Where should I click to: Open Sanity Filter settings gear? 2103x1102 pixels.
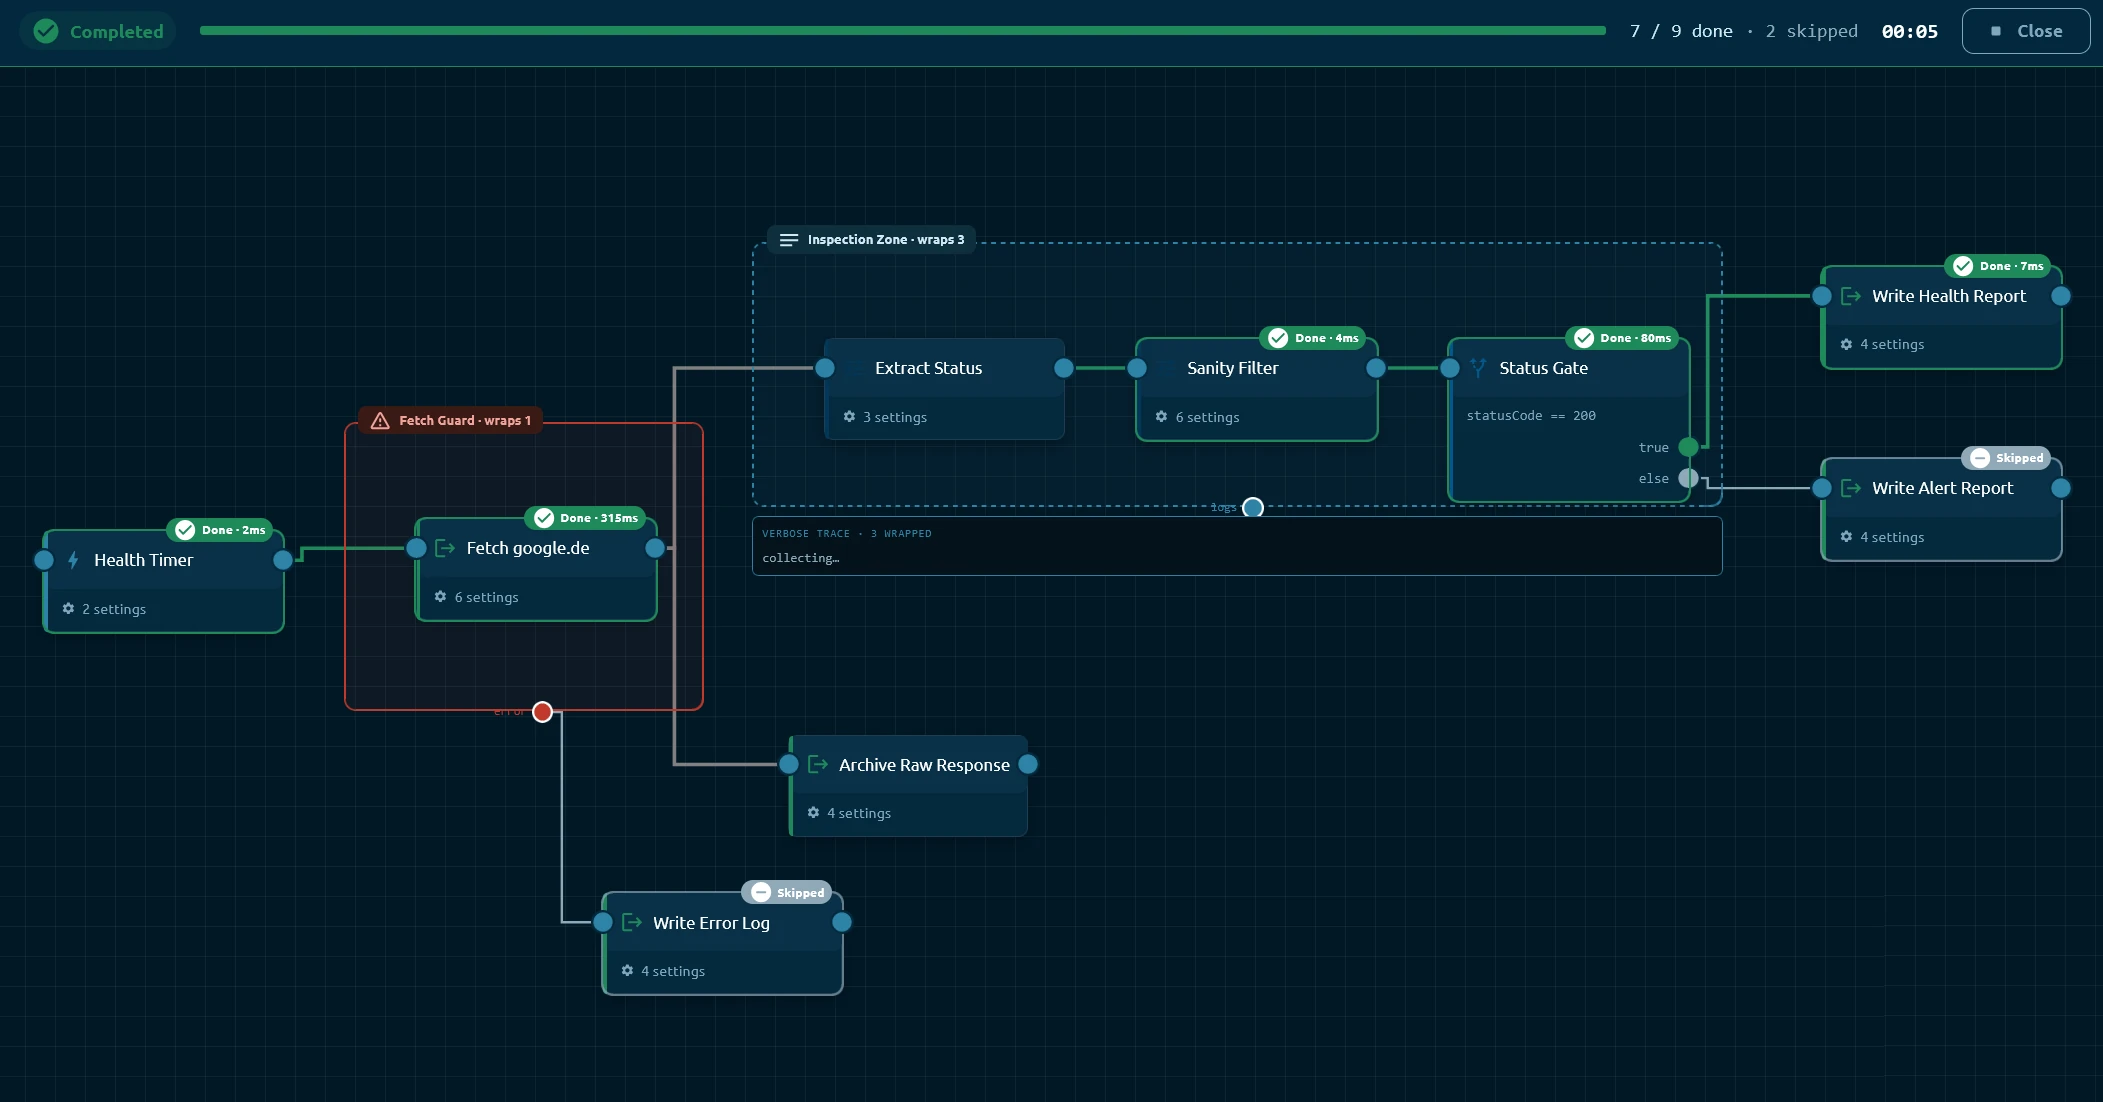coord(1161,417)
